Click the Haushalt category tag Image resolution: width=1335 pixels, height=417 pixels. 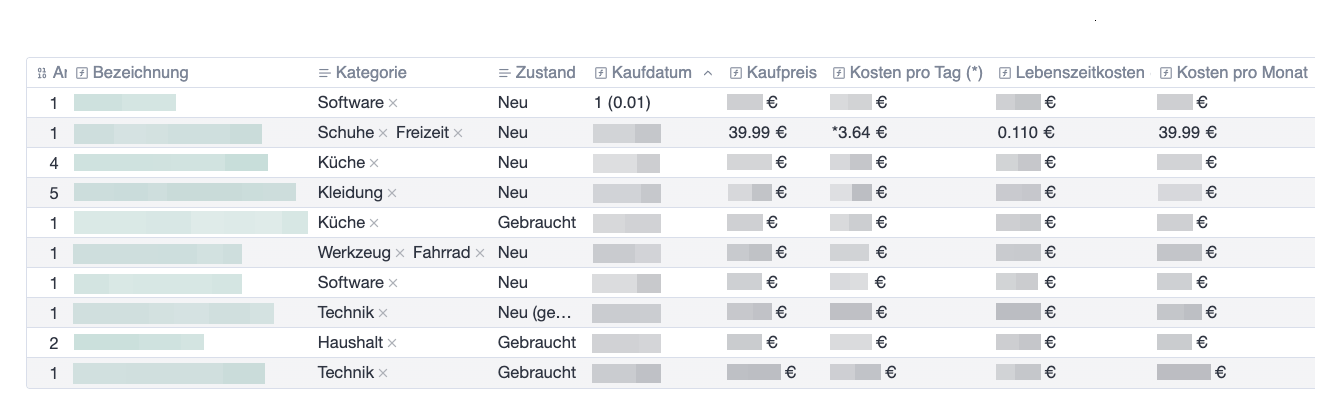click(350, 343)
